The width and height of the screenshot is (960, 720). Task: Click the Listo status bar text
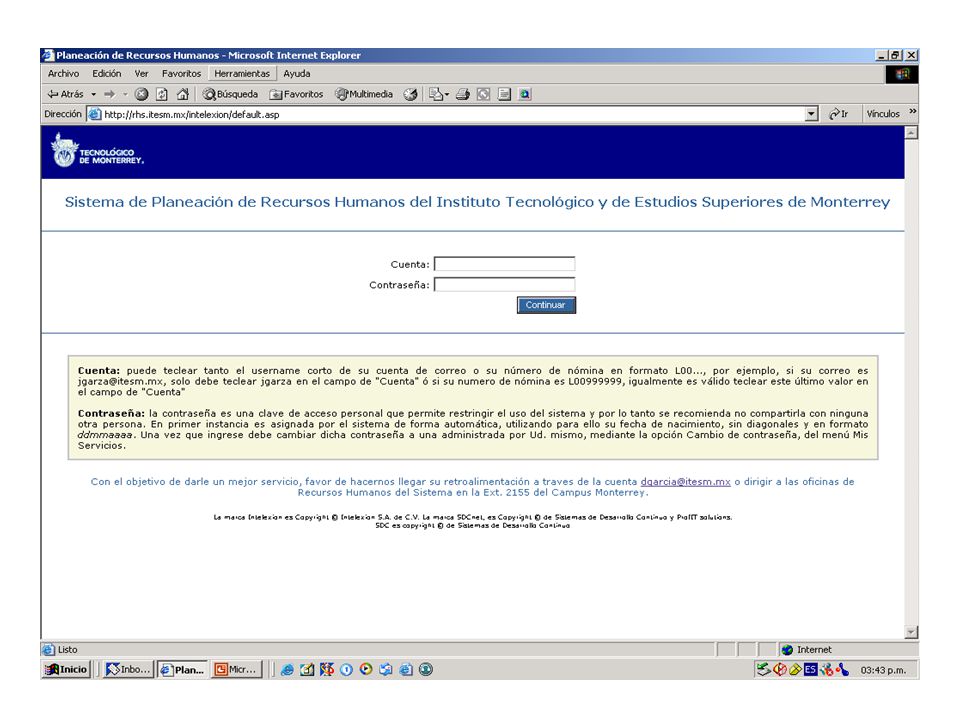click(68, 650)
